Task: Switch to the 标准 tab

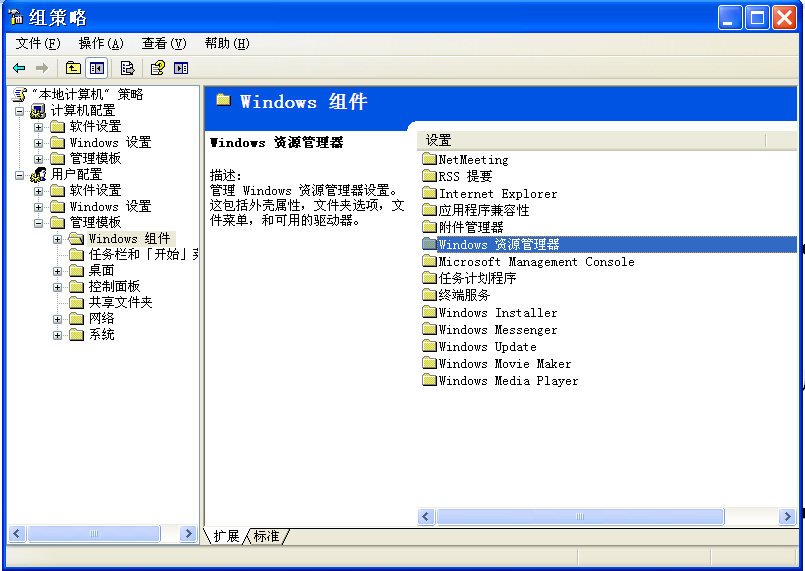Action: pyautogui.click(x=266, y=536)
